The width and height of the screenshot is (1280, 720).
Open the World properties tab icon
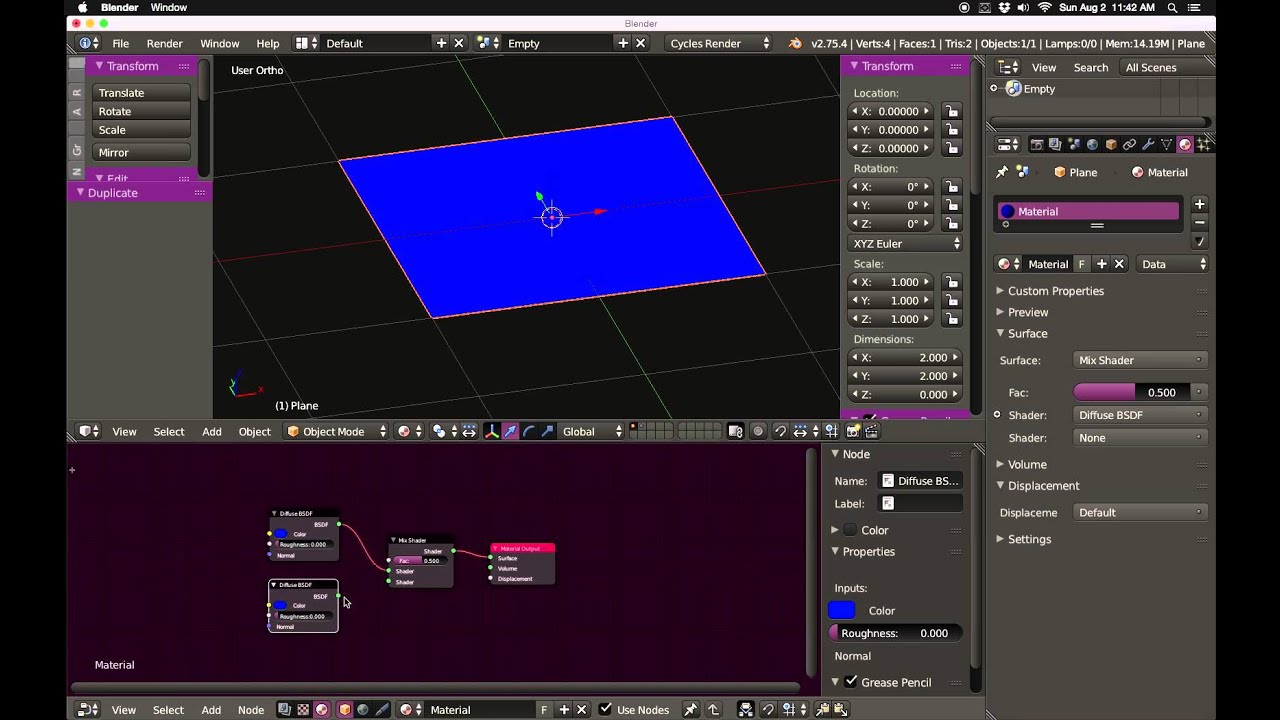pos(1092,145)
